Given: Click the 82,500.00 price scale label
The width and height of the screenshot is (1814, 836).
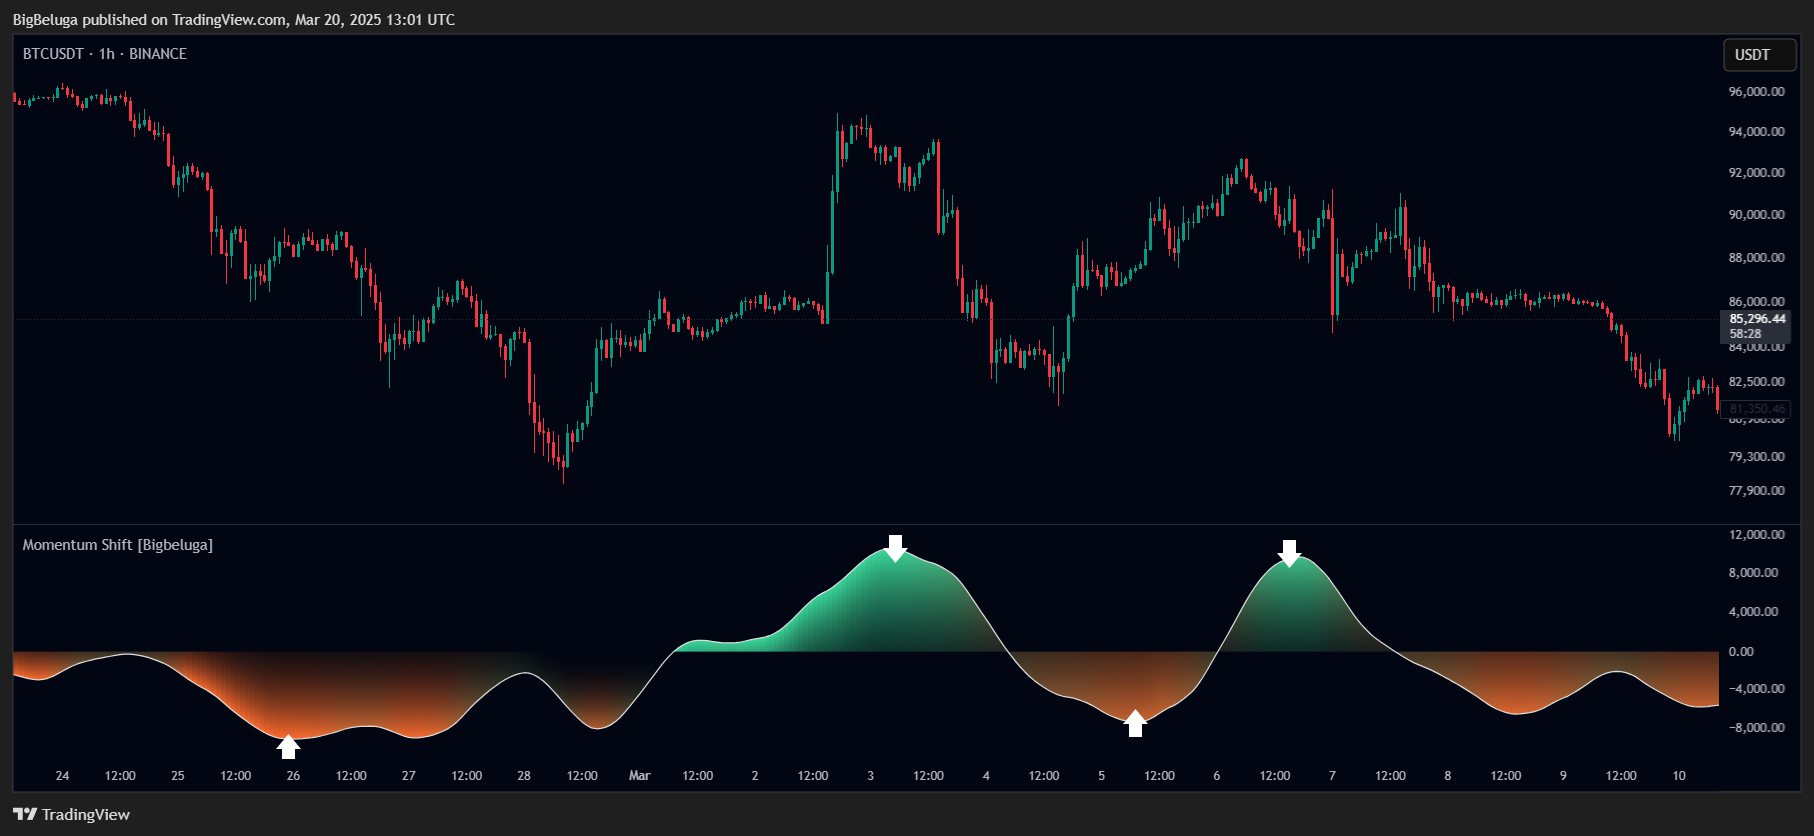Looking at the screenshot, I should click(1757, 382).
